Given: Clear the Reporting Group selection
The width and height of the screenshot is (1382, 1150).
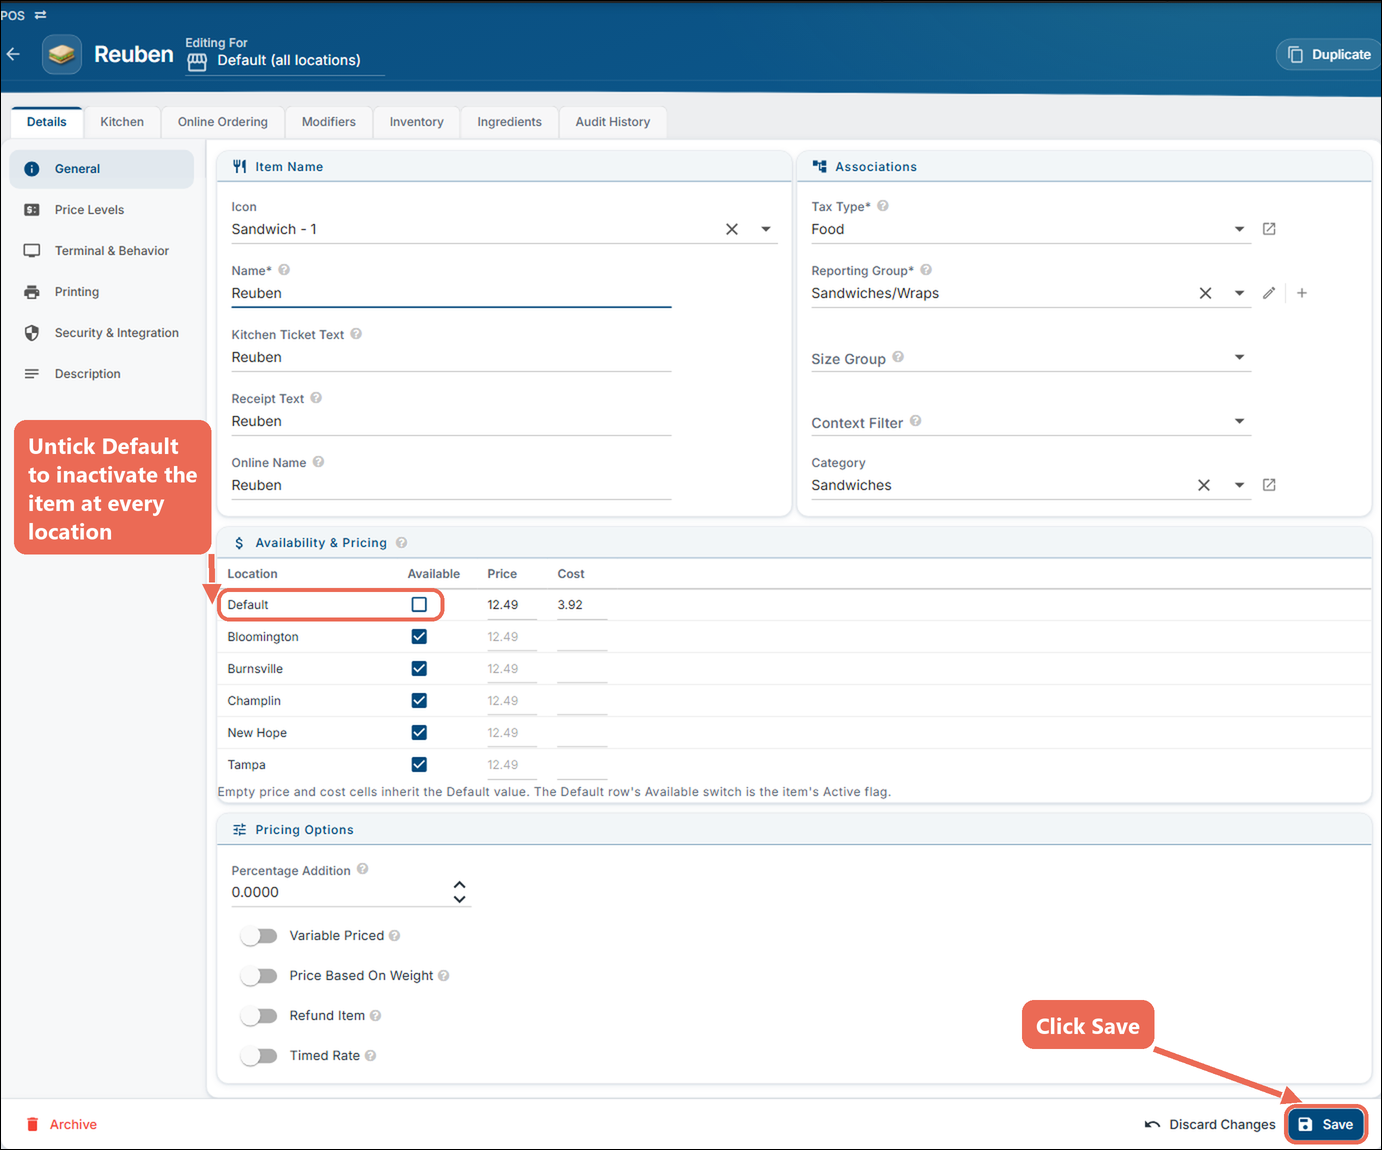Looking at the screenshot, I should point(1206,293).
